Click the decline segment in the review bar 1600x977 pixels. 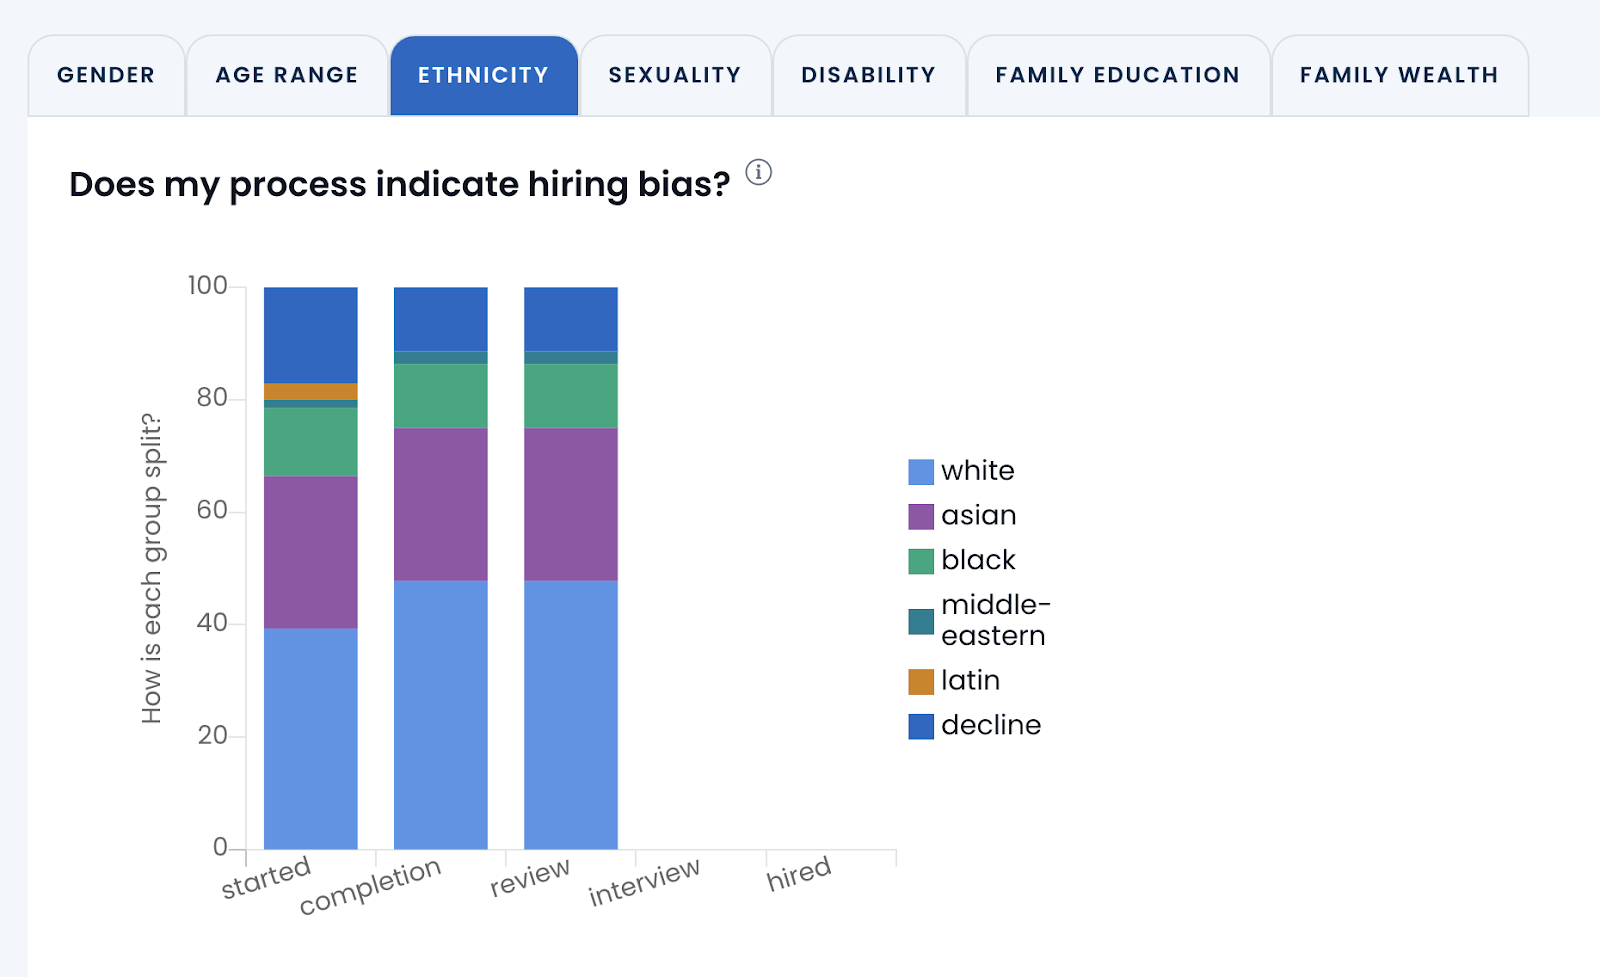point(570,319)
